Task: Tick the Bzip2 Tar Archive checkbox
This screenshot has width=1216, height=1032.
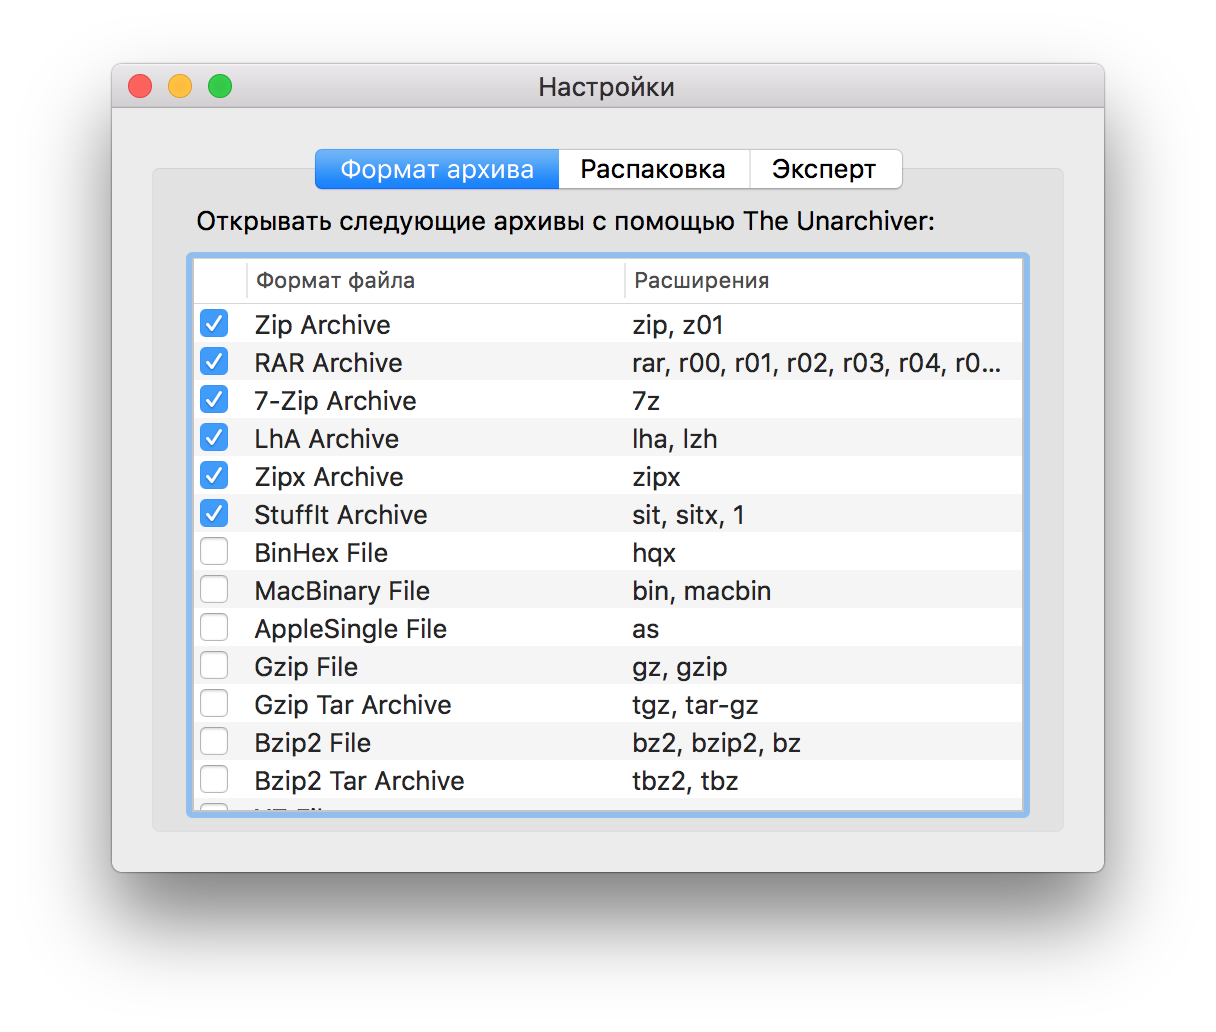Action: 214,780
